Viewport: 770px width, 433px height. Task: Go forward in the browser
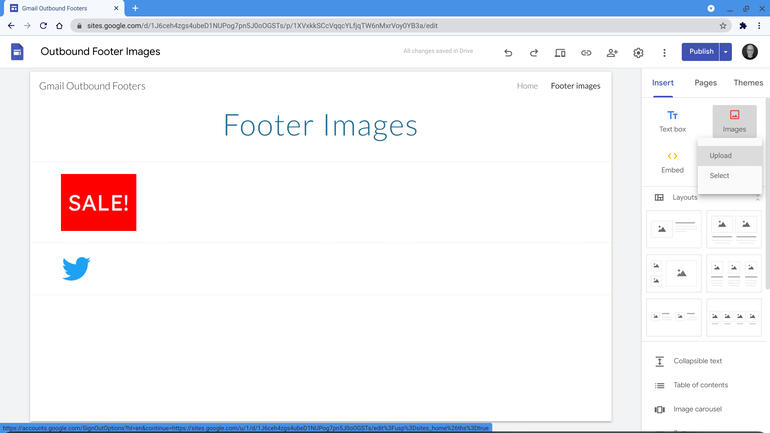click(x=28, y=26)
